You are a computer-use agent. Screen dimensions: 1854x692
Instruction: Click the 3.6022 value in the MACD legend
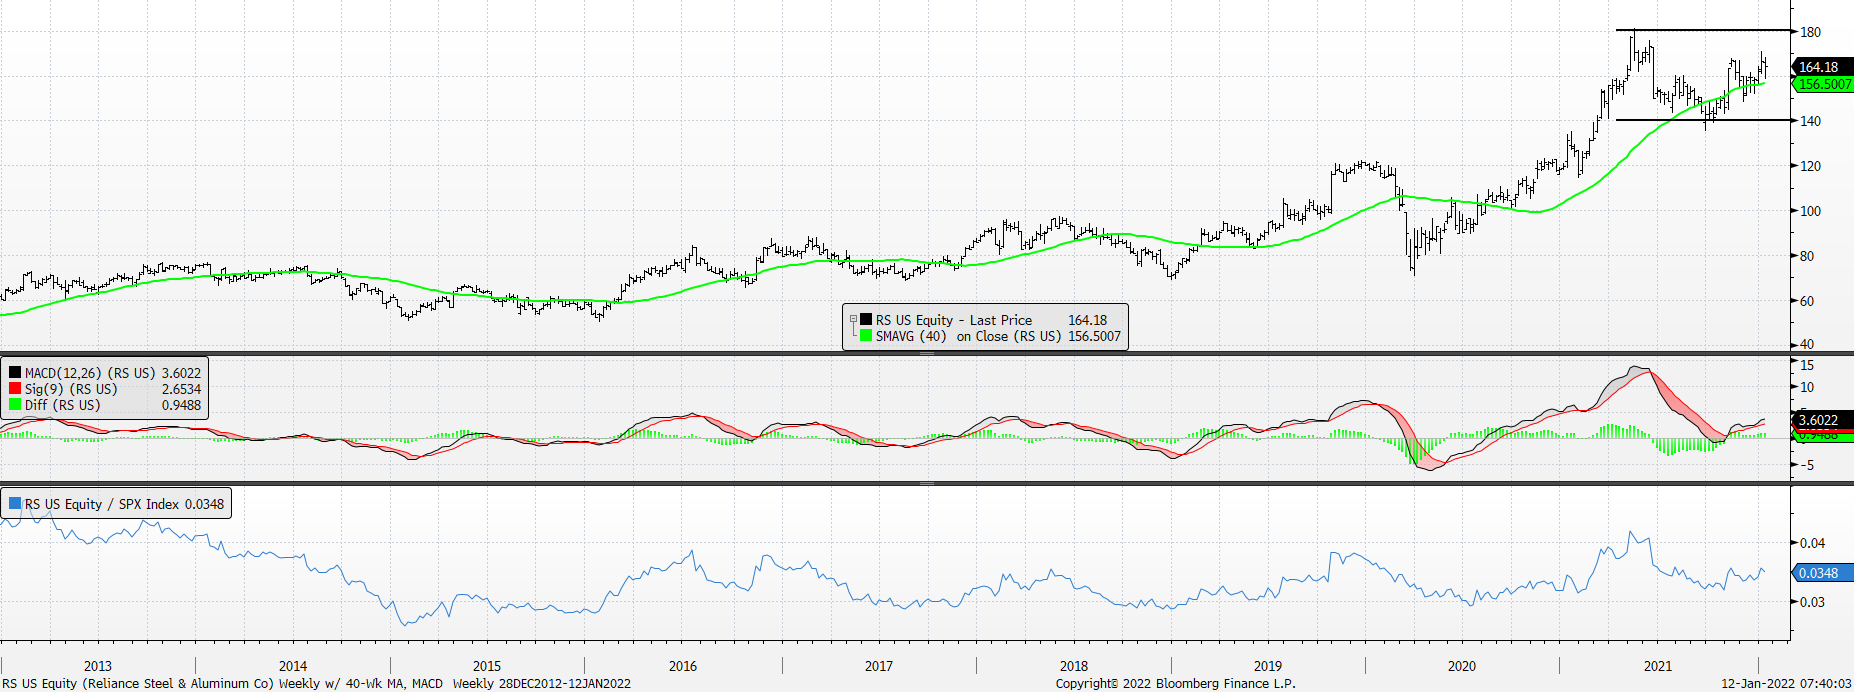point(181,373)
